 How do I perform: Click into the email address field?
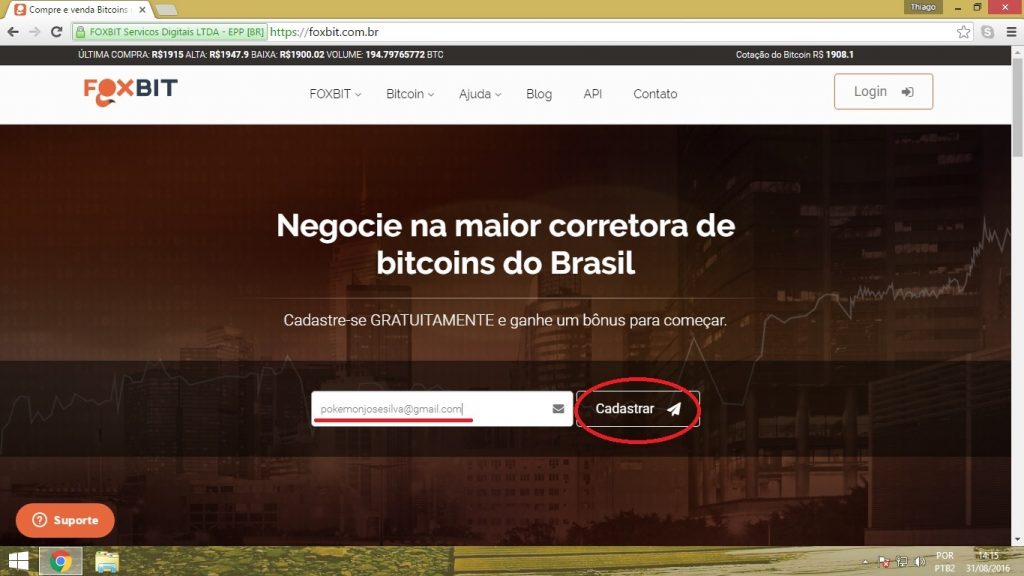point(432,409)
